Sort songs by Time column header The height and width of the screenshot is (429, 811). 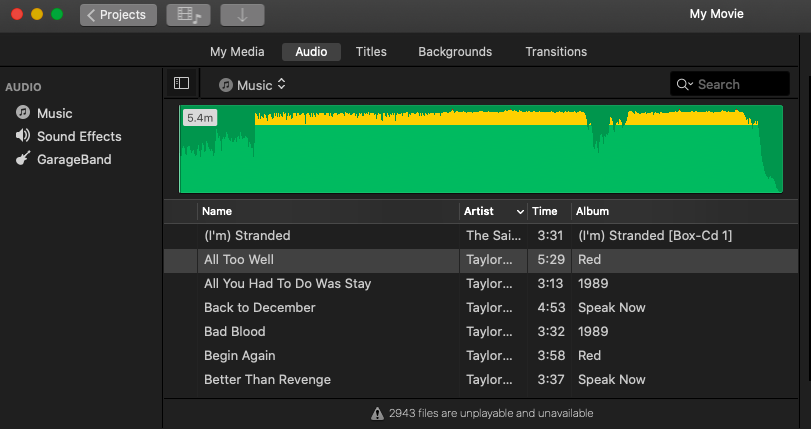click(545, 212)
